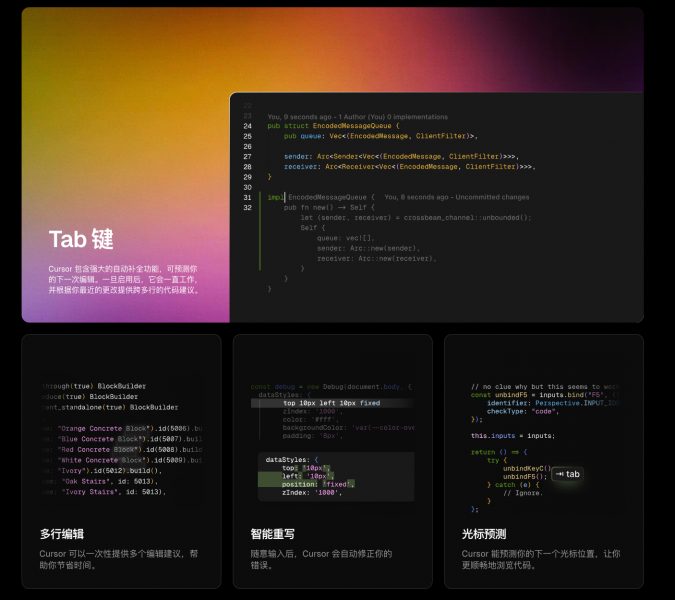Click the '} catch (e) {' line
The height and width of the screenshot is (600, 675).
click(x=512, y=485)
